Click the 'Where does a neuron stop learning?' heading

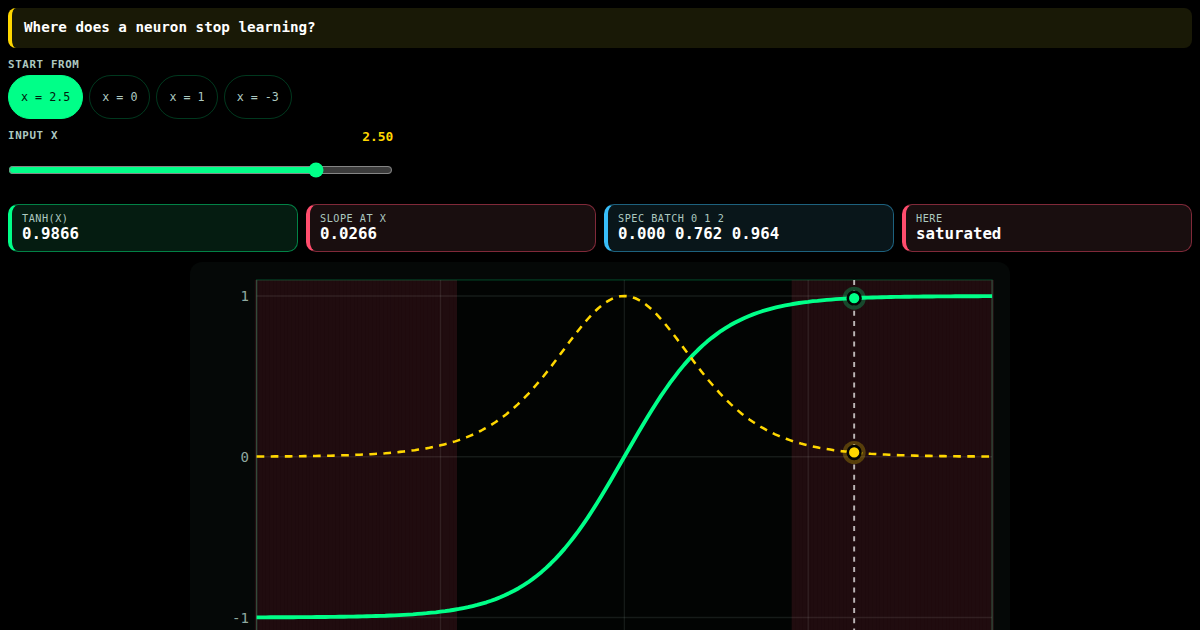tap(170, 27)
